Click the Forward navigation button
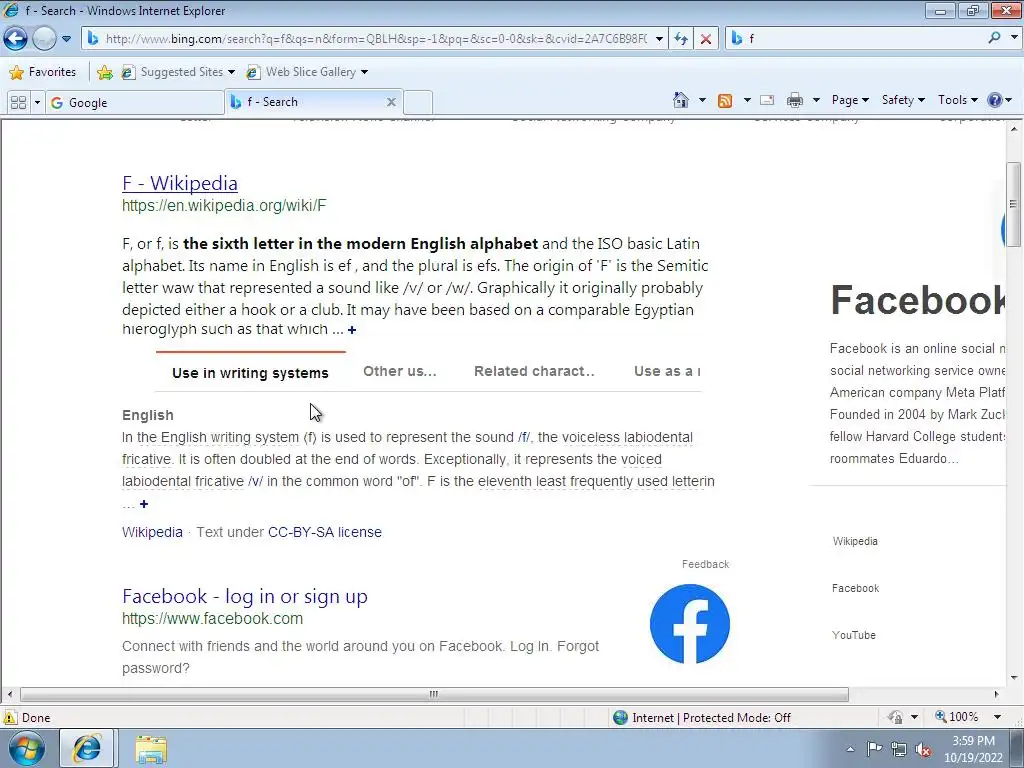 click(44, 39)
